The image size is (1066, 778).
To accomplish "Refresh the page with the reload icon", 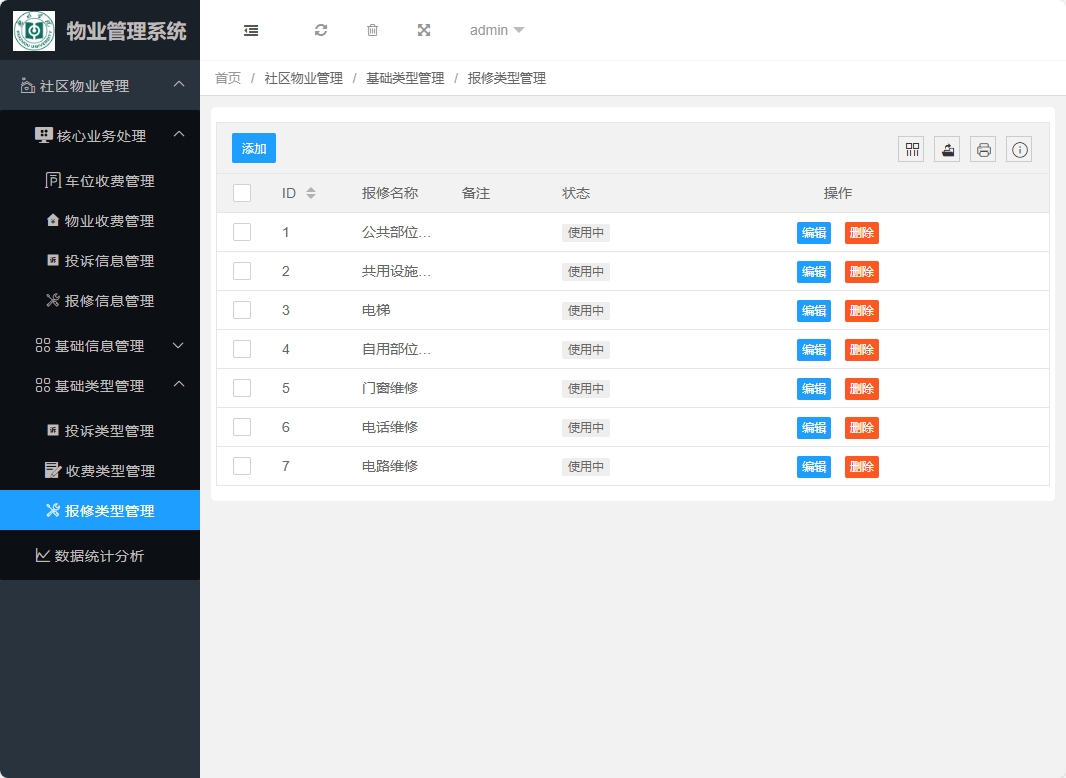I will pos(321,30).
